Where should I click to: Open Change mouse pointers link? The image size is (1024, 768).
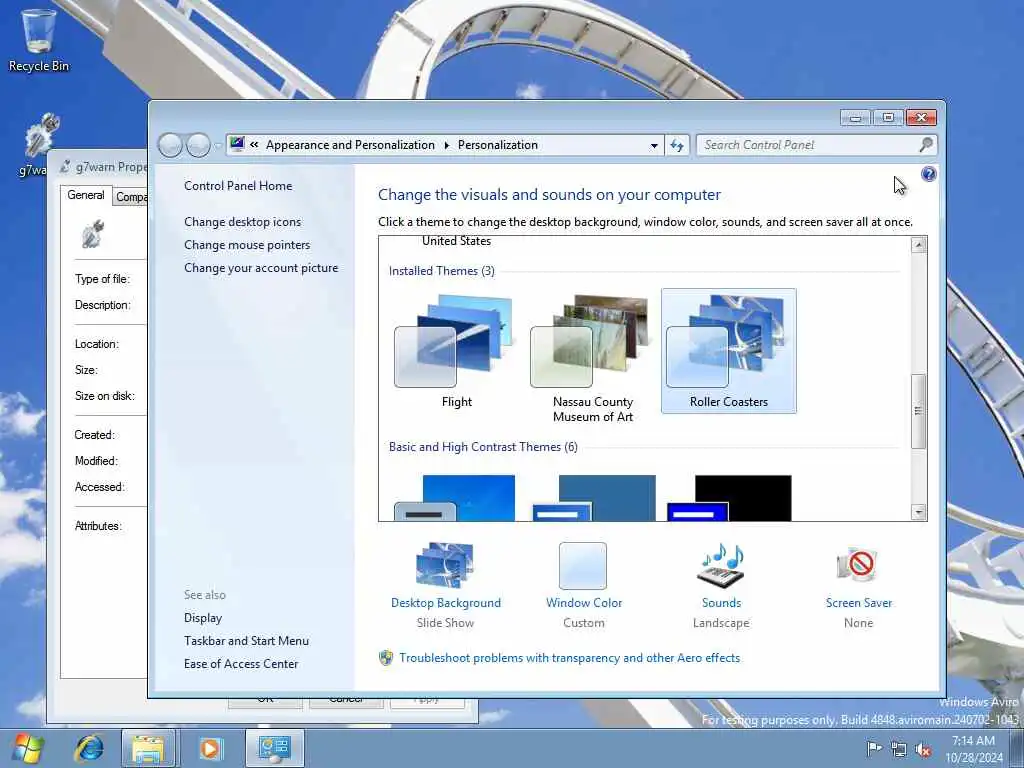point(247,245)
